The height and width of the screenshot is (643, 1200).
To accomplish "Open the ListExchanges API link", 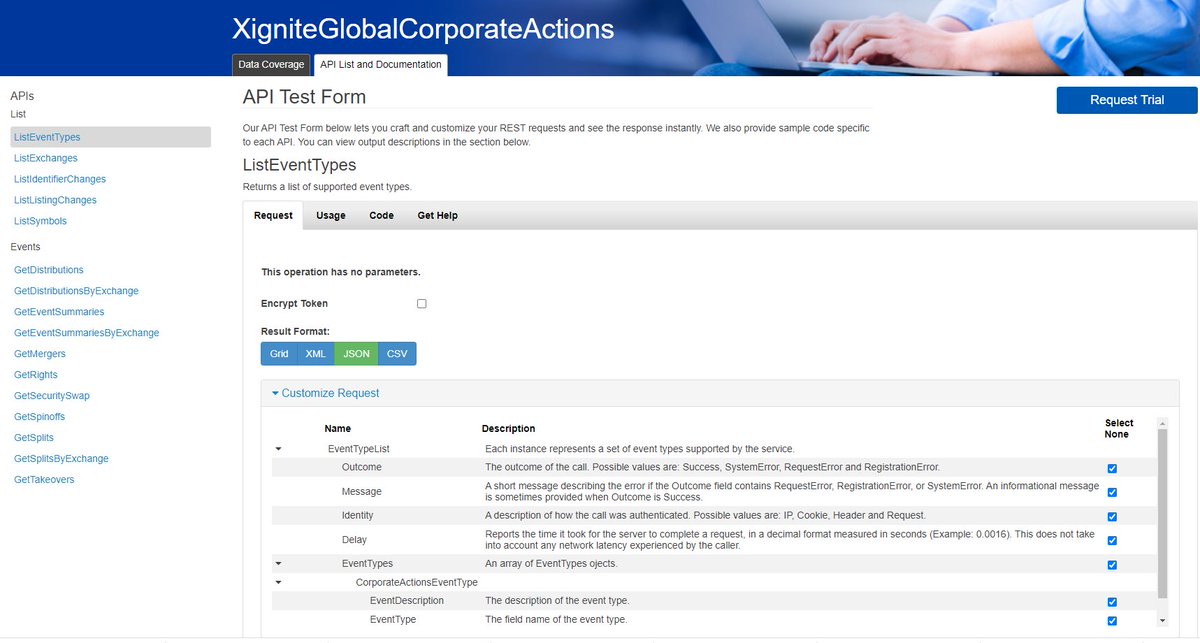I will 46,158.
